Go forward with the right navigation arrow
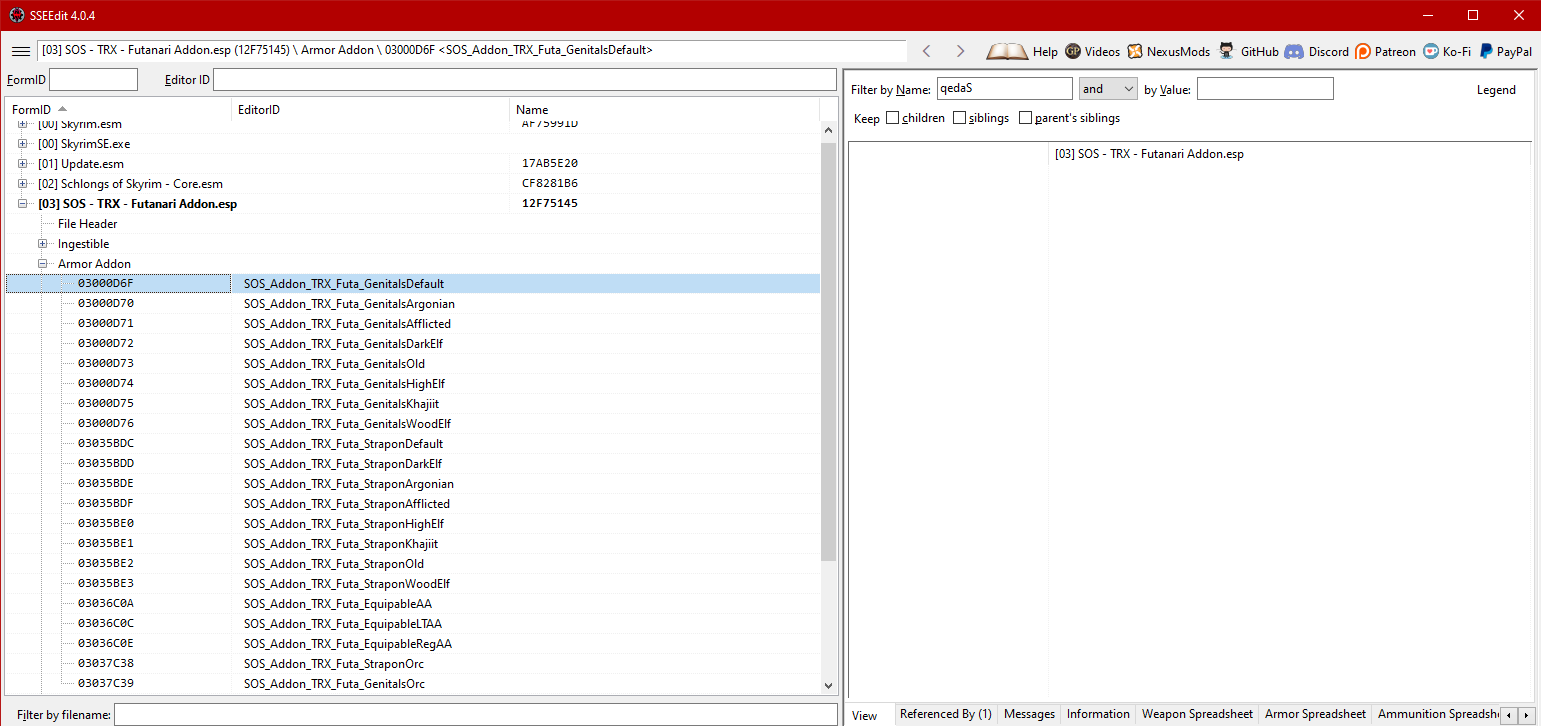Screen dimensions: 1541x726 coord(960,51)
